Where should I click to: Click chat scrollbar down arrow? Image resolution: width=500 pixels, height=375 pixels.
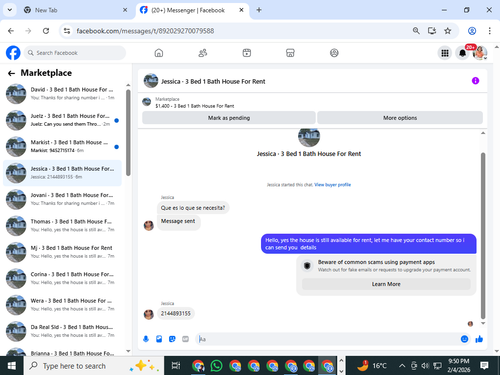[483, 323]
